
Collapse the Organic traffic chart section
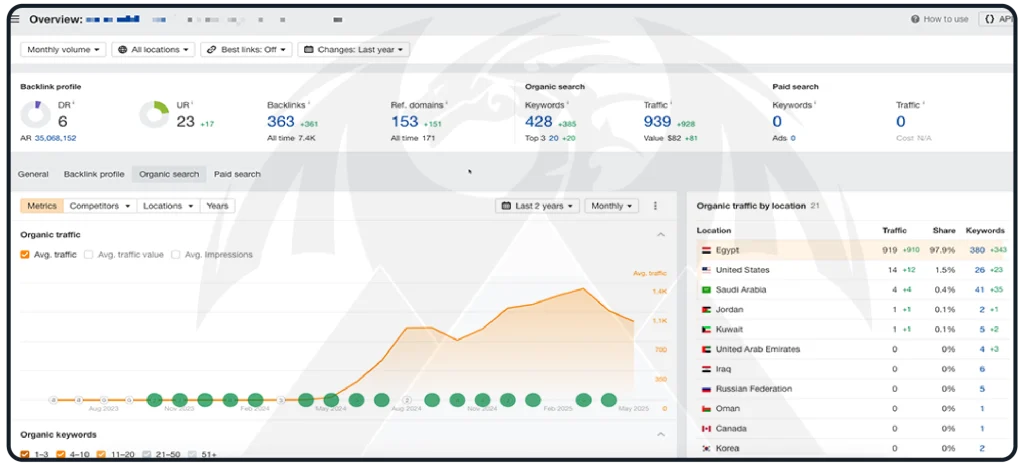pyautogui.click(x=660, y=235)
